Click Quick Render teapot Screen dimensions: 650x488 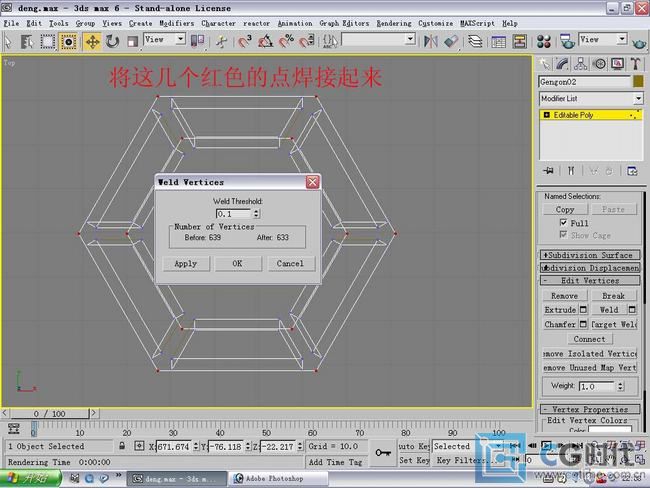[x=639, y=42]
